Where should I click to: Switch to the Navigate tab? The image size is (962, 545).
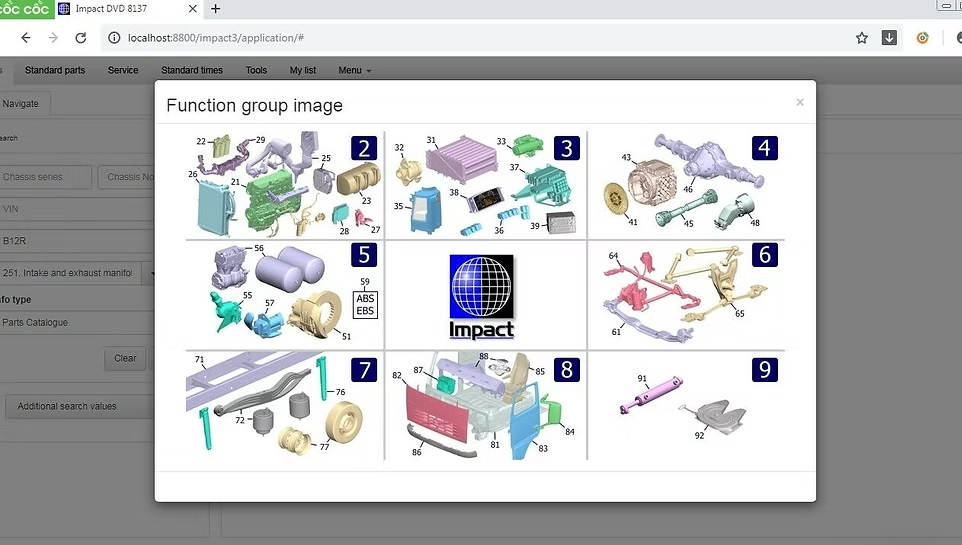(x=21, y=103)
